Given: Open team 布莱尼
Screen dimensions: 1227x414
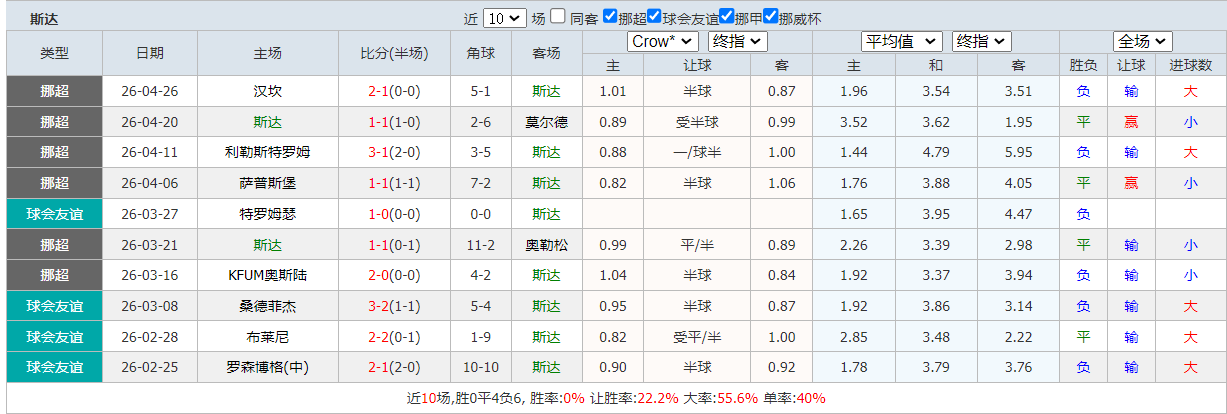Looking at the screenshot, I should (x=268, y=339).
